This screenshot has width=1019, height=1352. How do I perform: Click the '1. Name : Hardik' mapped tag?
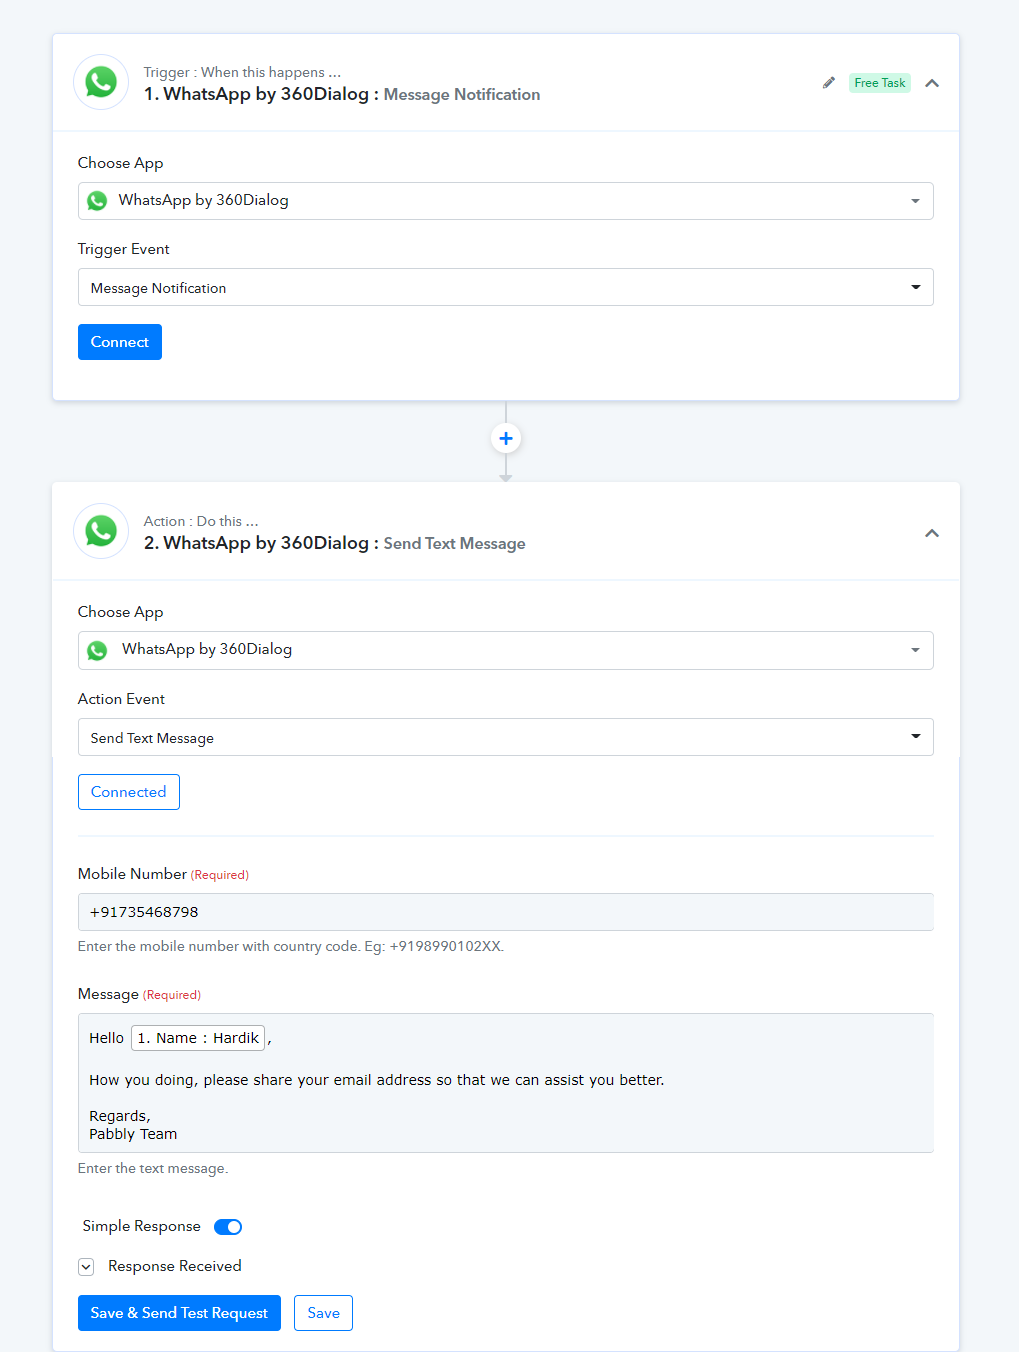pyautogui.click(x=198, y=1038)
